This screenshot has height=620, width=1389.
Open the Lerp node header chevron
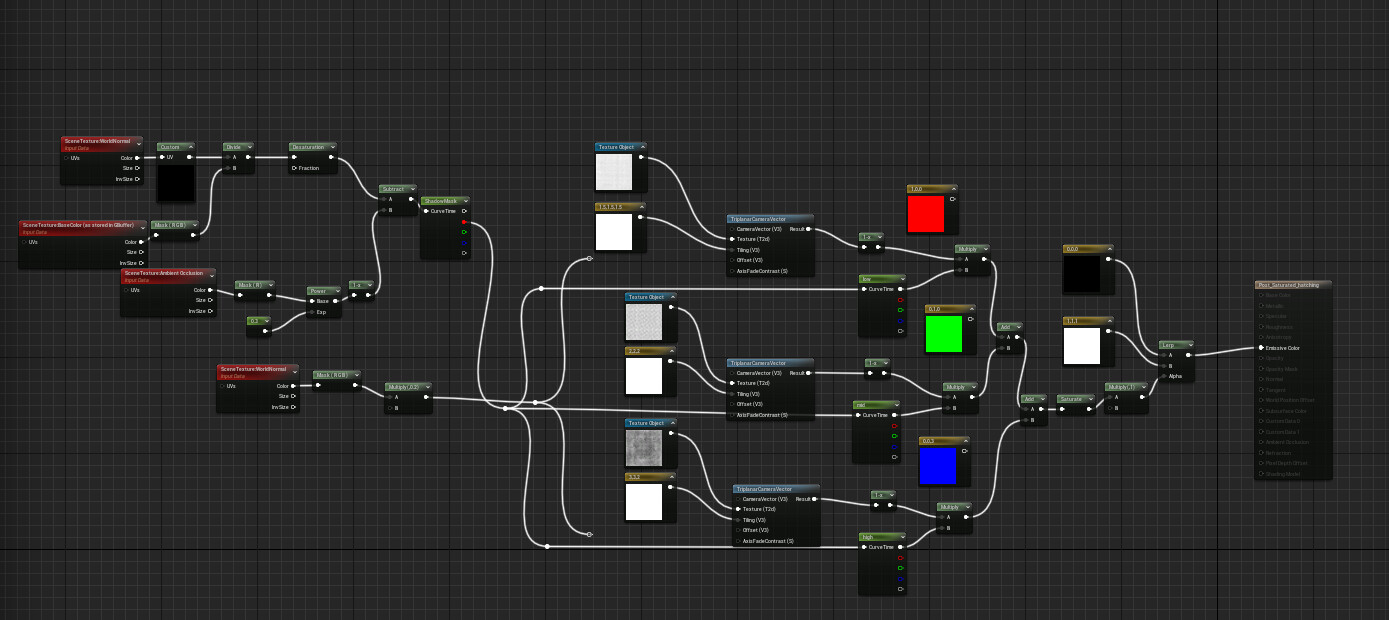[x=1190, y=343]
